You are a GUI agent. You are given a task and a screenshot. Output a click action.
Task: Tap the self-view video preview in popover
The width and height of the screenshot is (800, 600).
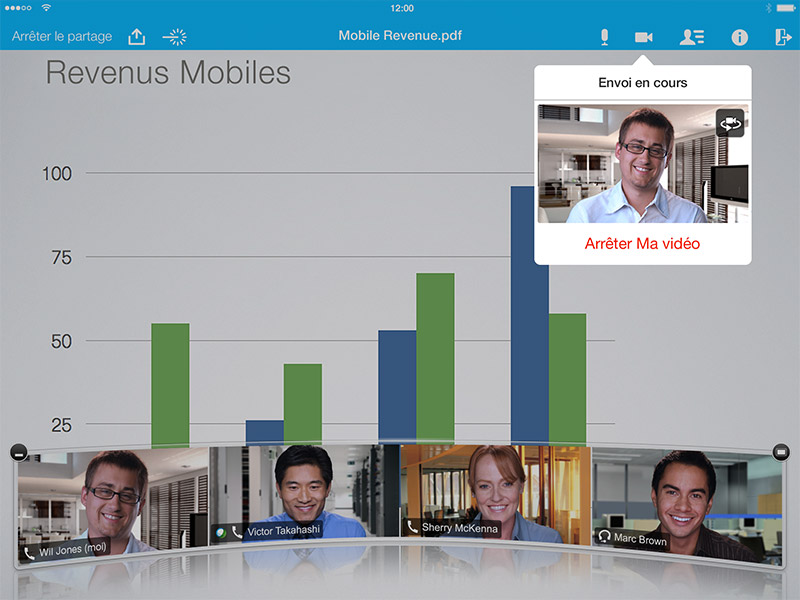tap(630, 165)
